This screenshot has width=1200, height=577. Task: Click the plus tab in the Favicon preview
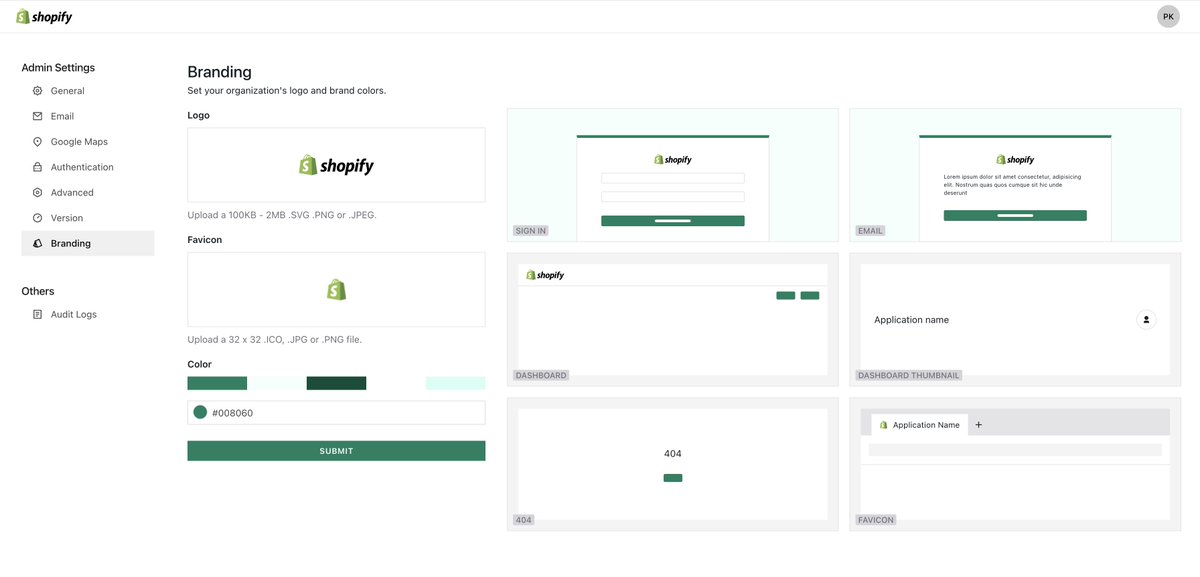(x=977, y=424)
